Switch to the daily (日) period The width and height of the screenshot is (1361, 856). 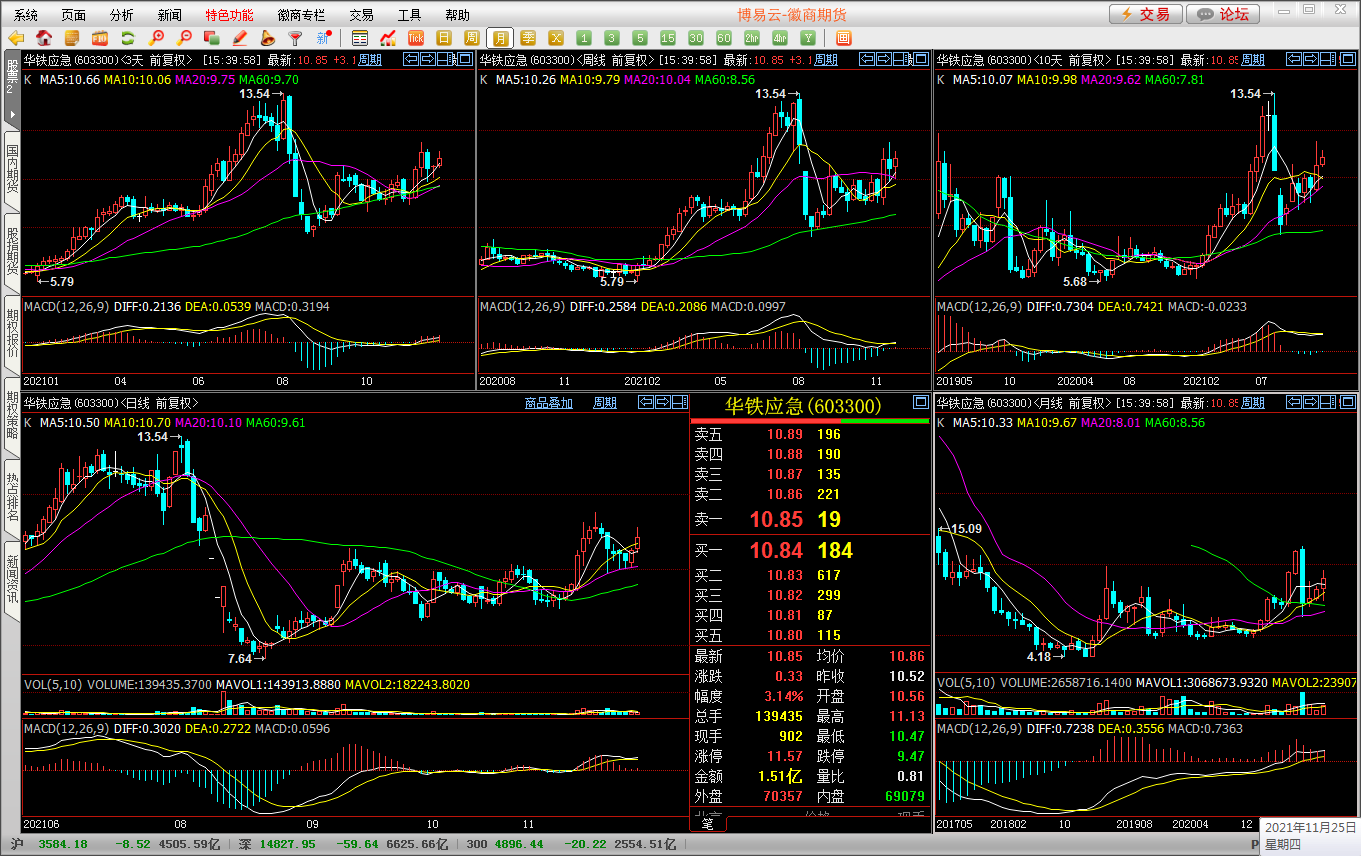pos(444,38)
